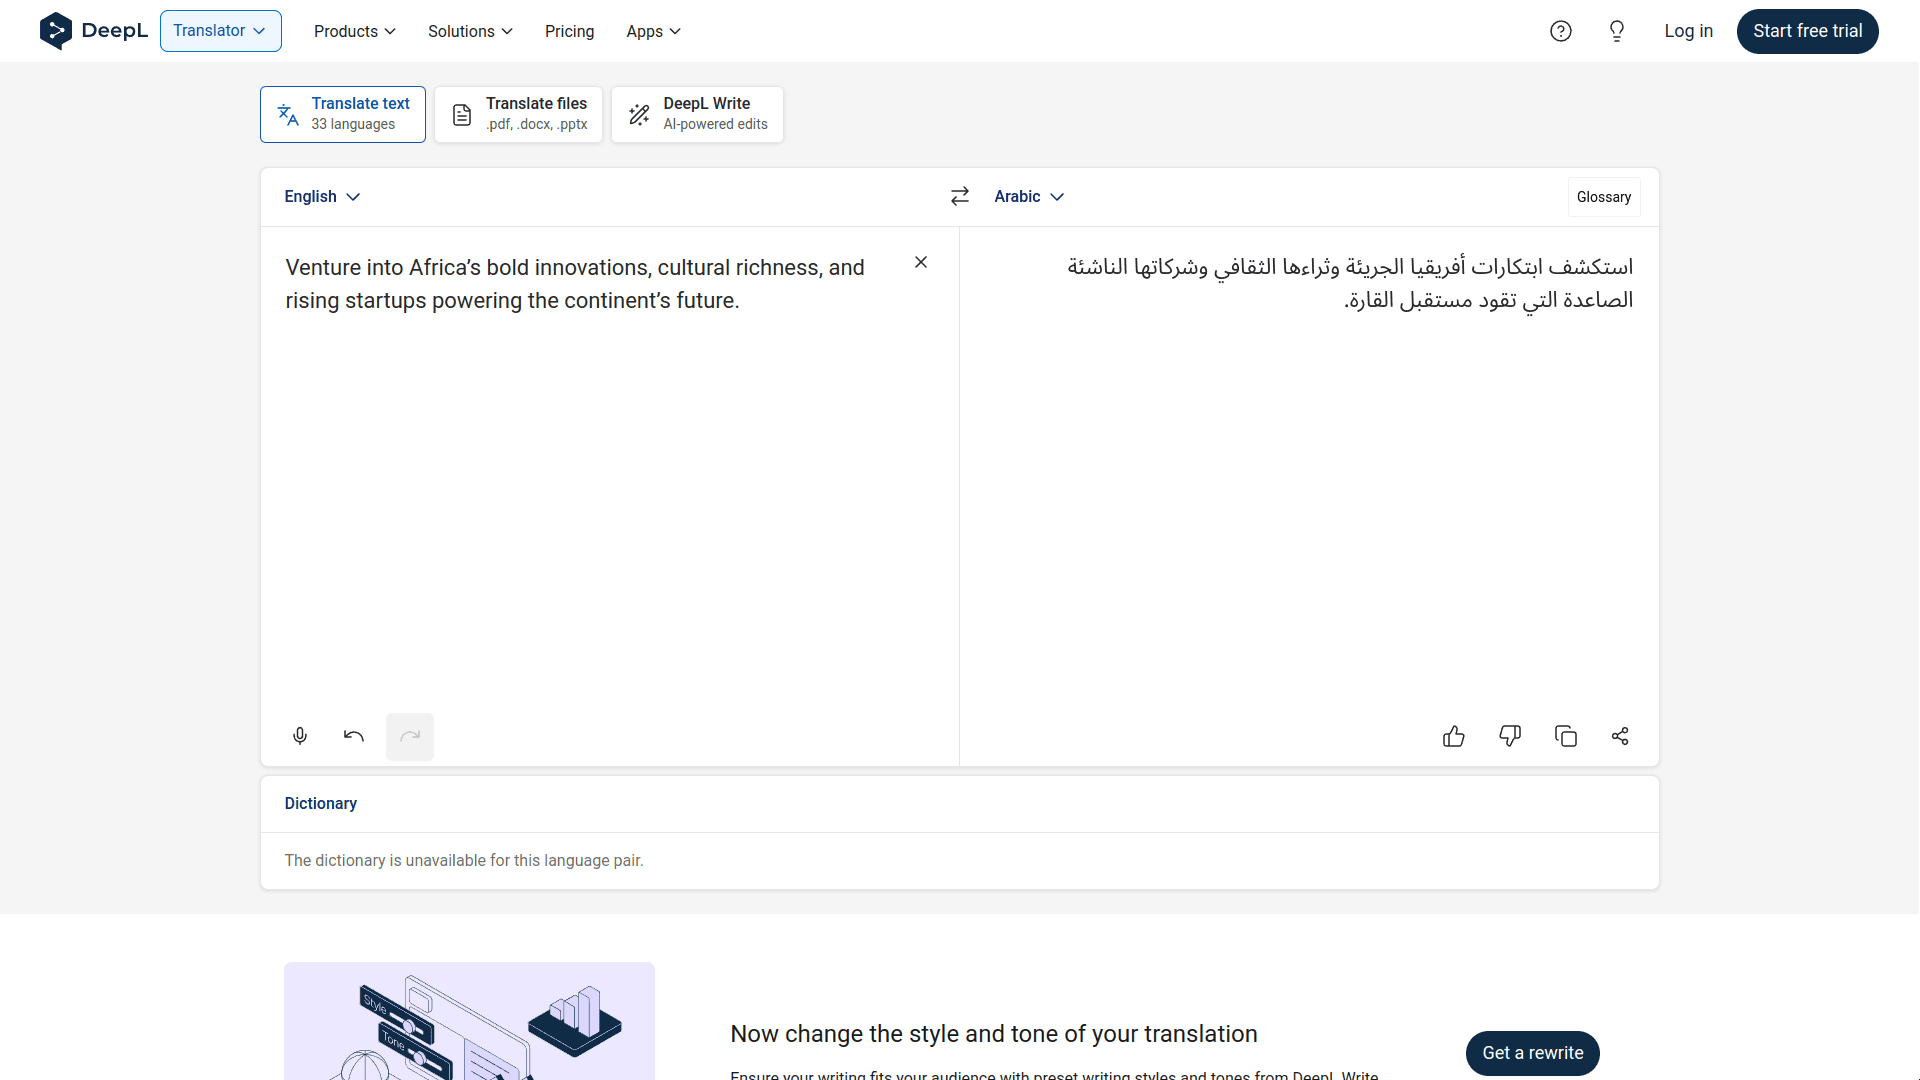
Task: Share the translation
Action: tap(1620, 736)
